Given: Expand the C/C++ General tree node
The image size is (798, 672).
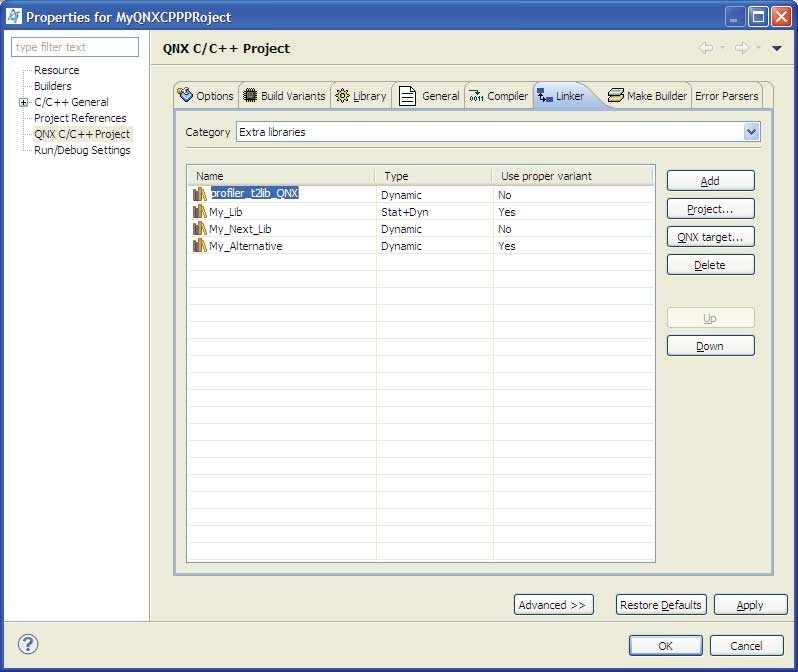Looking at the screenshot, I should 23,102.
